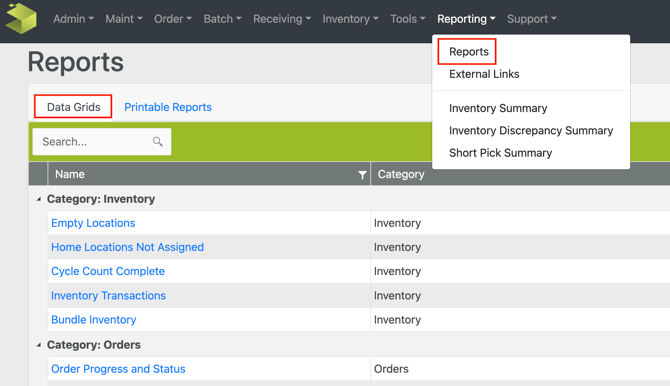Open the Inventory dropdown menu
This screenshot has height=386, width=670.
click(x=350, y=19)
